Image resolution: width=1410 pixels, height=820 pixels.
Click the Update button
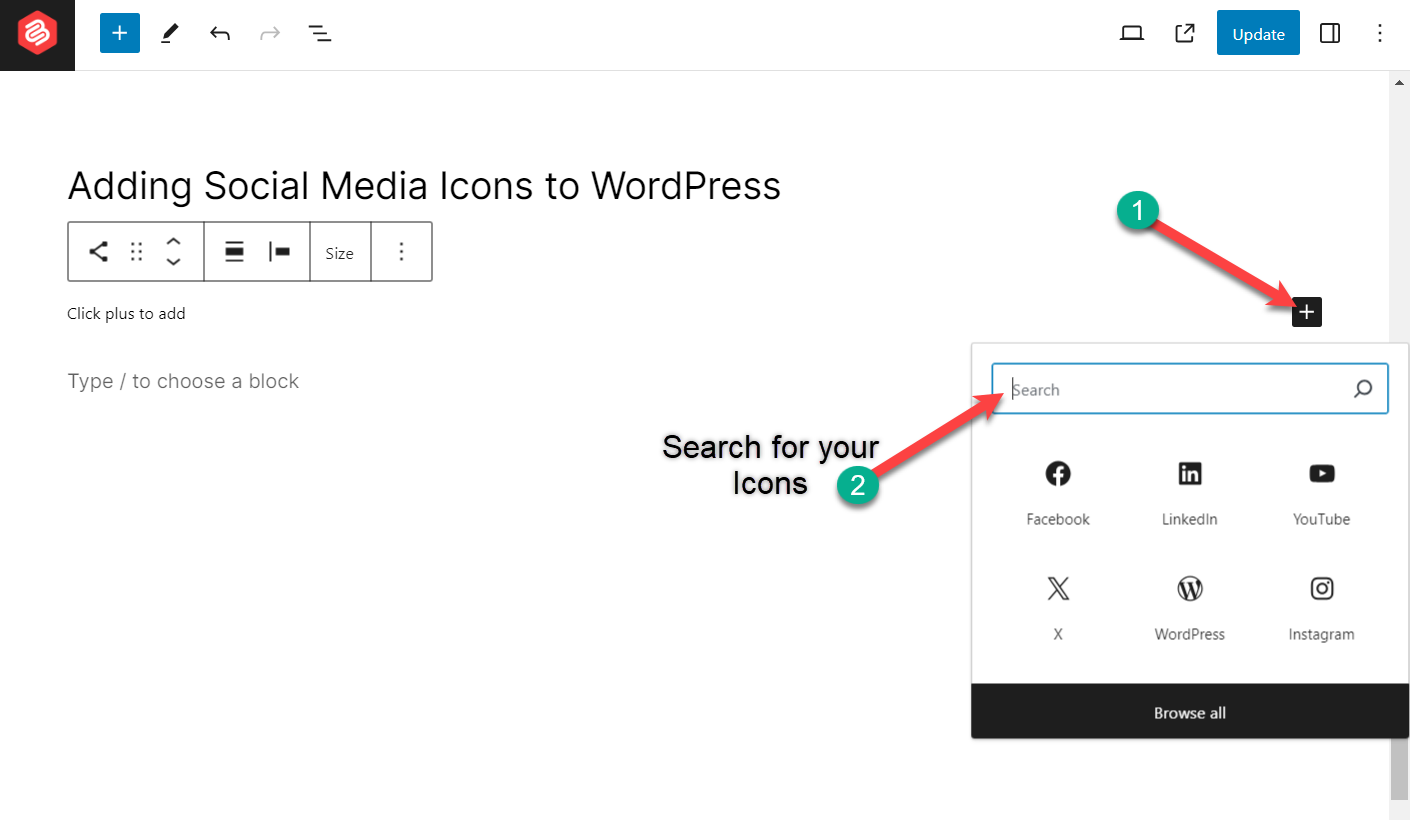(1257, 32)
